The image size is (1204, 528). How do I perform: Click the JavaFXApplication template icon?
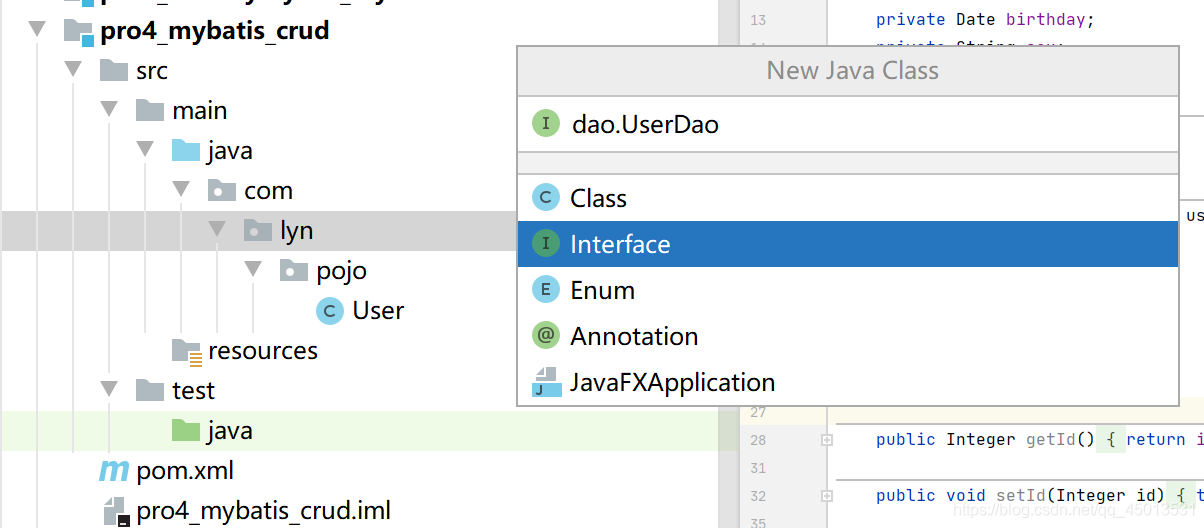[x=545, y=382]
